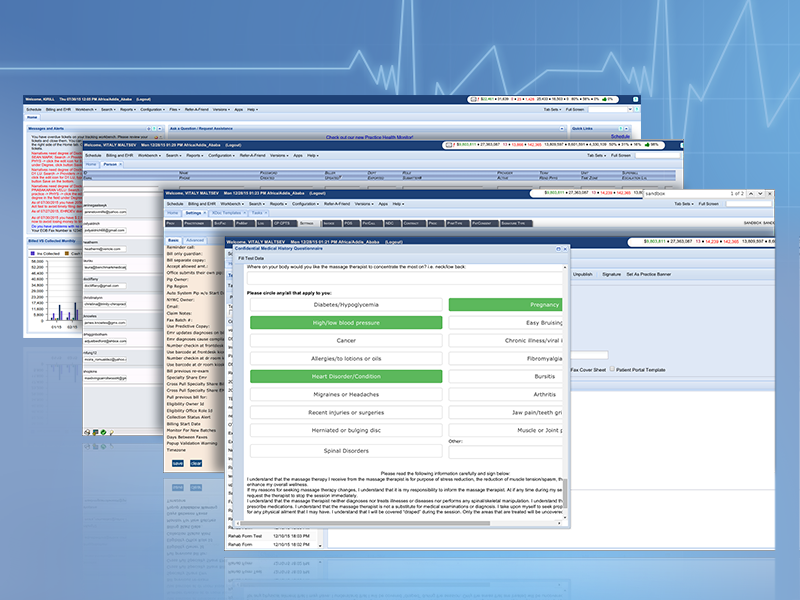Toggle Recent injuries or surgeries option
The width and height of the screenshot is (800, 600).
tap(346, 412)
